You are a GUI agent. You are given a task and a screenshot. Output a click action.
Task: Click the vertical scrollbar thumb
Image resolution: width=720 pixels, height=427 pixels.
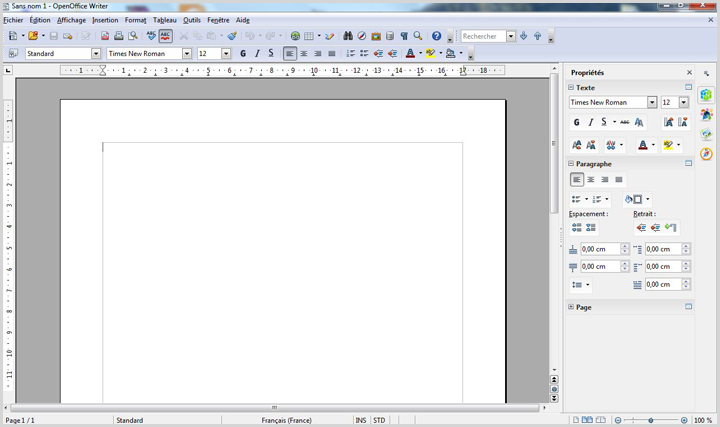(x=554, y=144)
